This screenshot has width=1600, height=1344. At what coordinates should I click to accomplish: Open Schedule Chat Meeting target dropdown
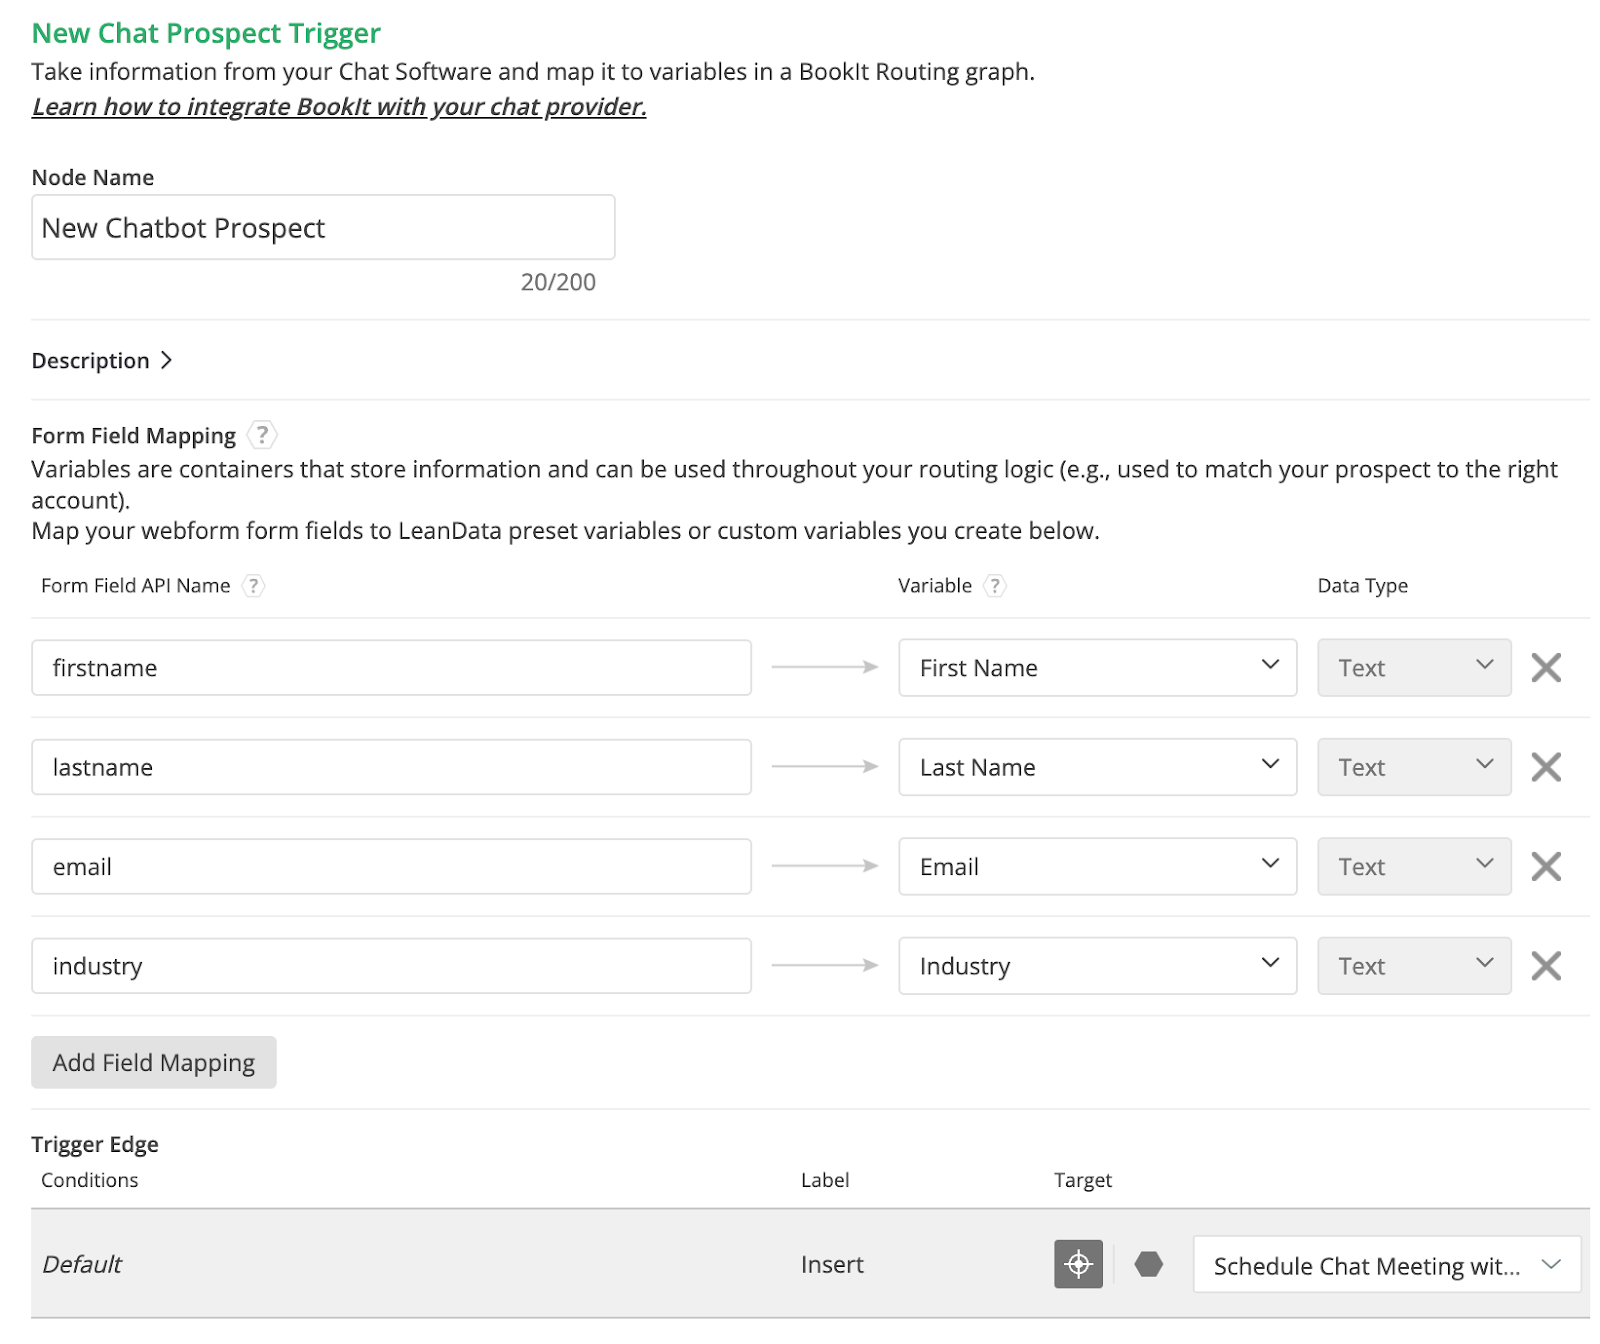(x=1386, y=1265)
